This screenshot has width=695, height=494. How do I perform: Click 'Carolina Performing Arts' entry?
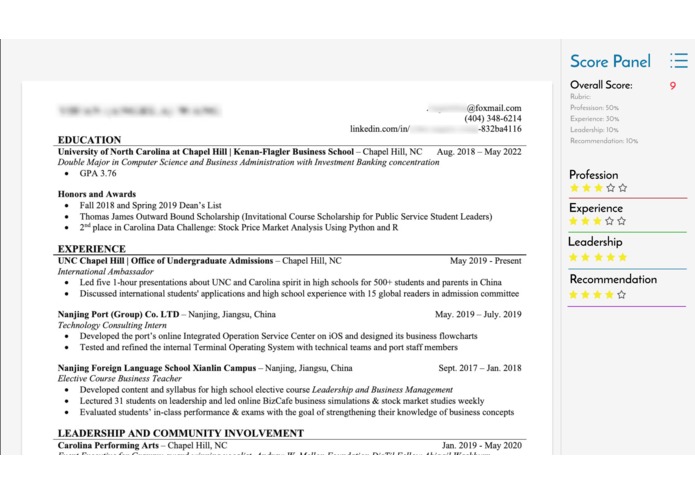(x=108, y=446)
